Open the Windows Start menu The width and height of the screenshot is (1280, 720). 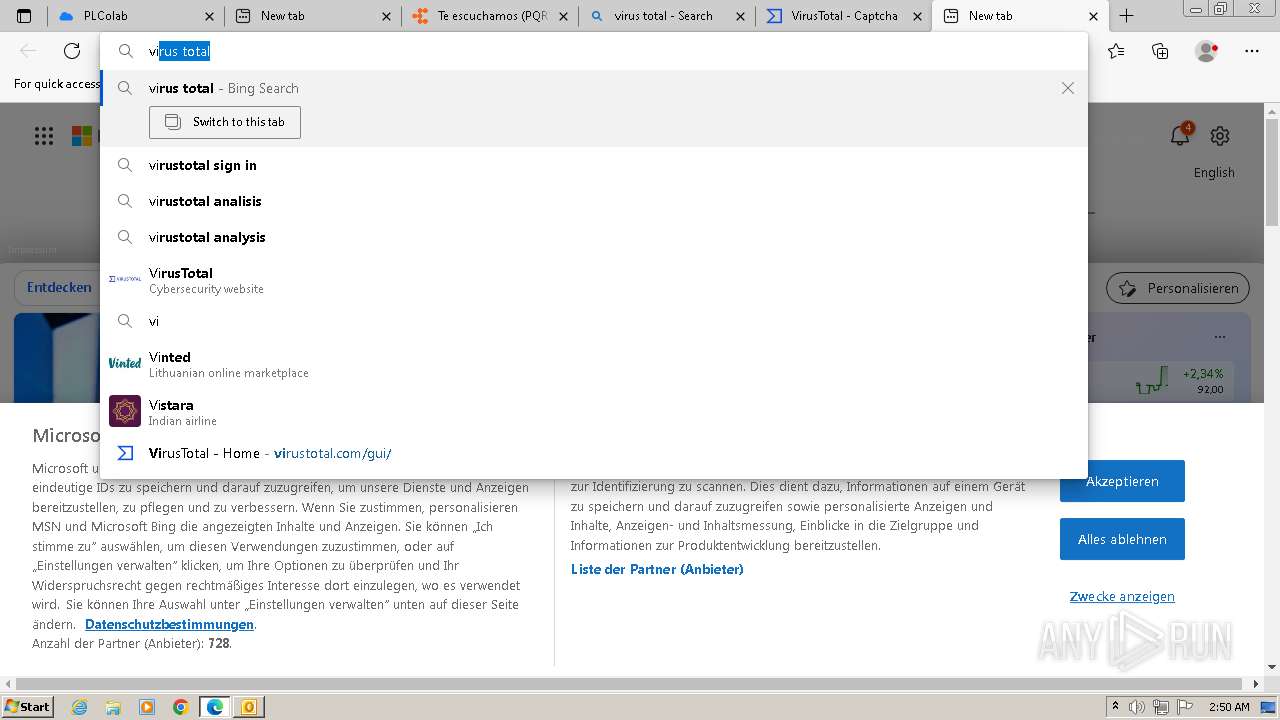coord(27,706)
